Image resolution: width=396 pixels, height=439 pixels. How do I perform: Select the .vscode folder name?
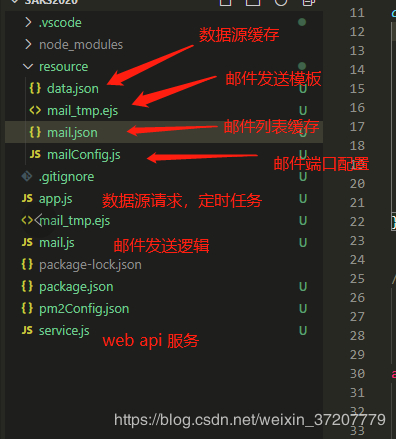pos(60,23)
